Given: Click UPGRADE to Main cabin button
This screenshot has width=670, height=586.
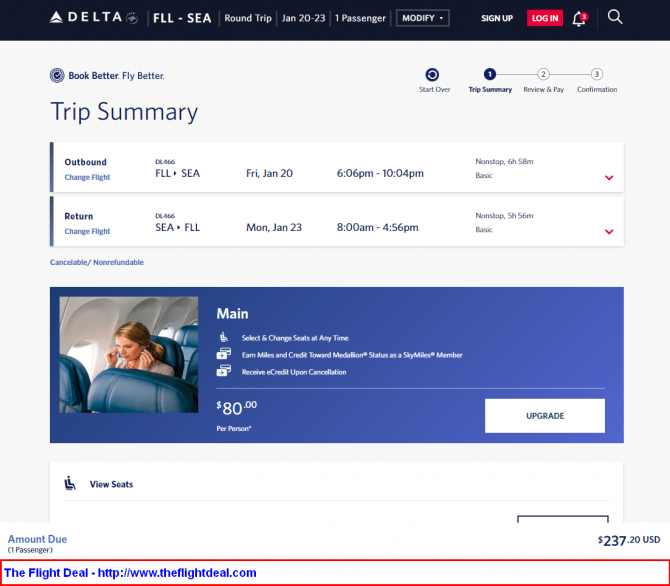Looking at the screenshot, I should click(545, 416).
